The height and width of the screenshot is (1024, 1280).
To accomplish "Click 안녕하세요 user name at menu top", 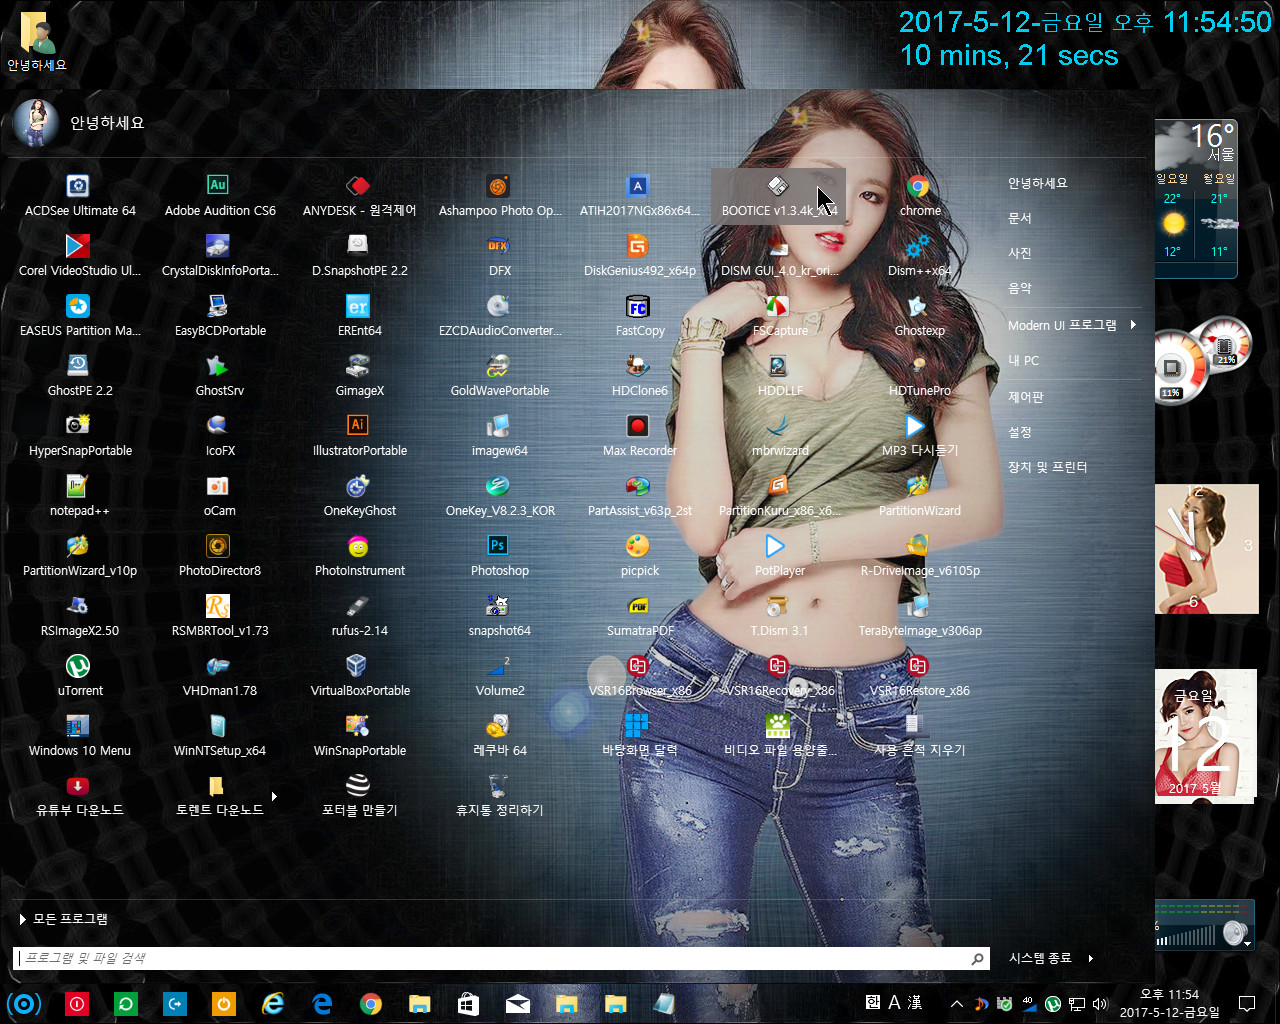I will click(107, 123).
